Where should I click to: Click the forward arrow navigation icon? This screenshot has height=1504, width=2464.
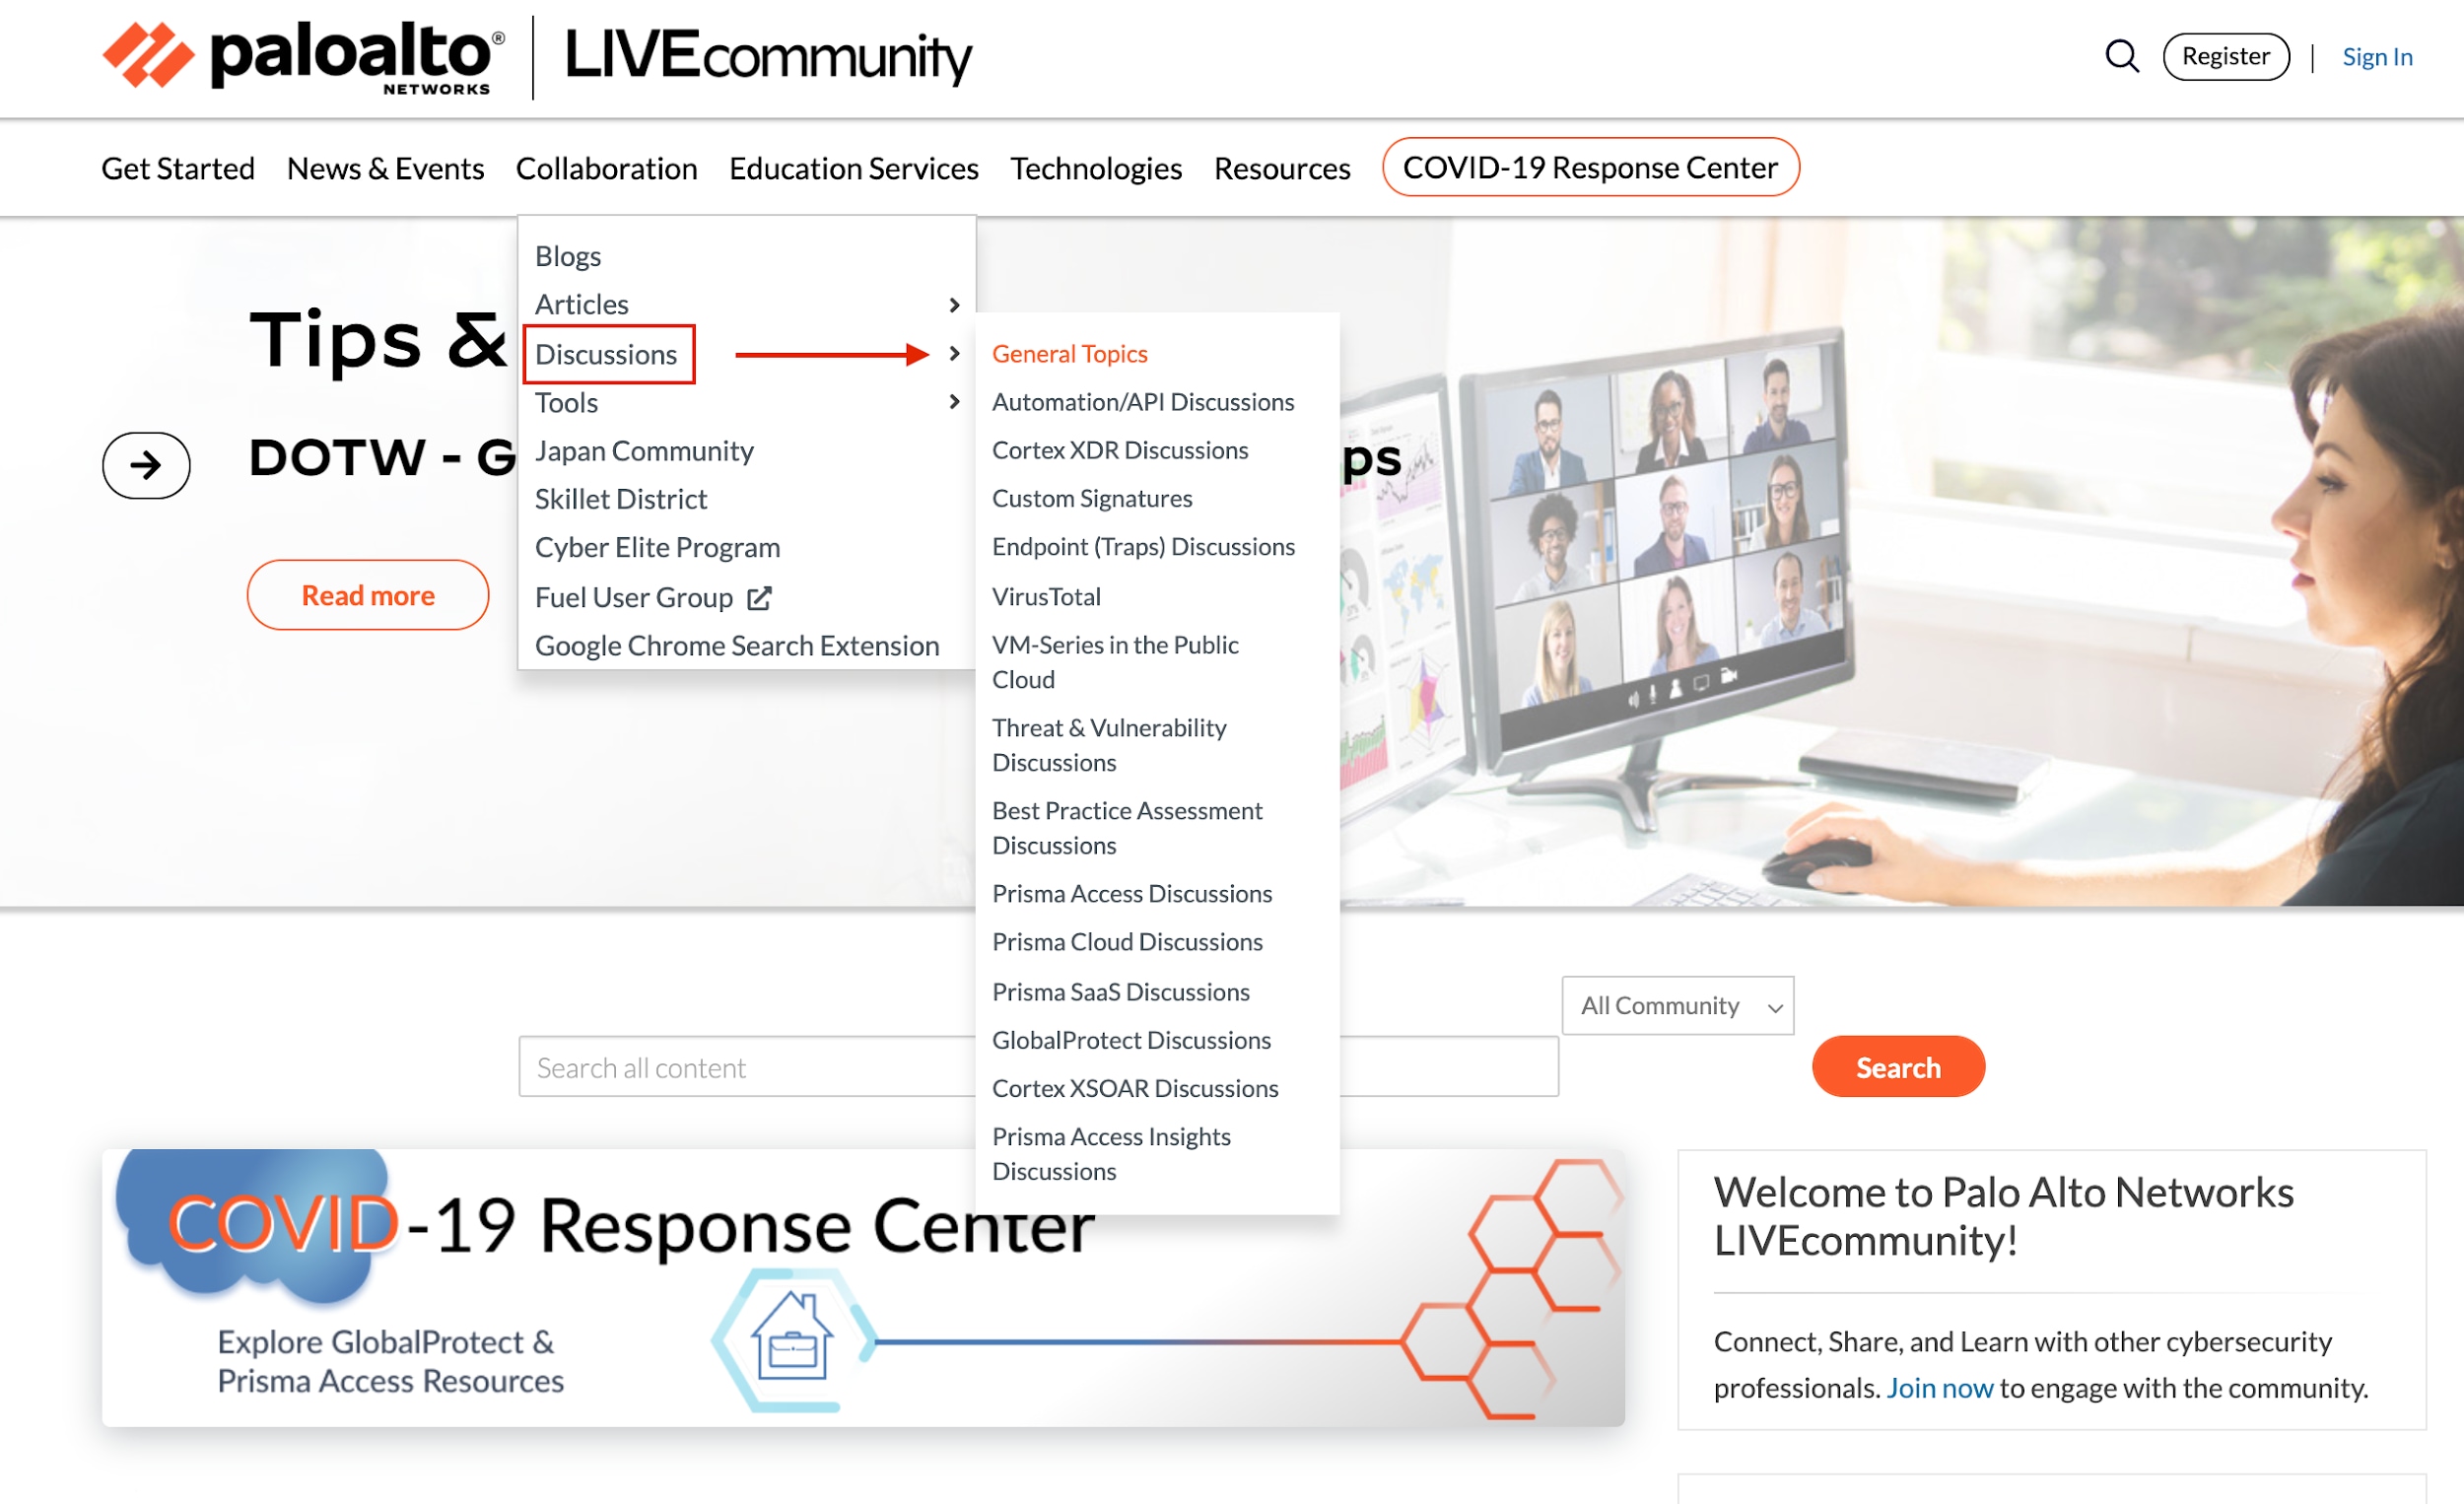pos(144,464)
